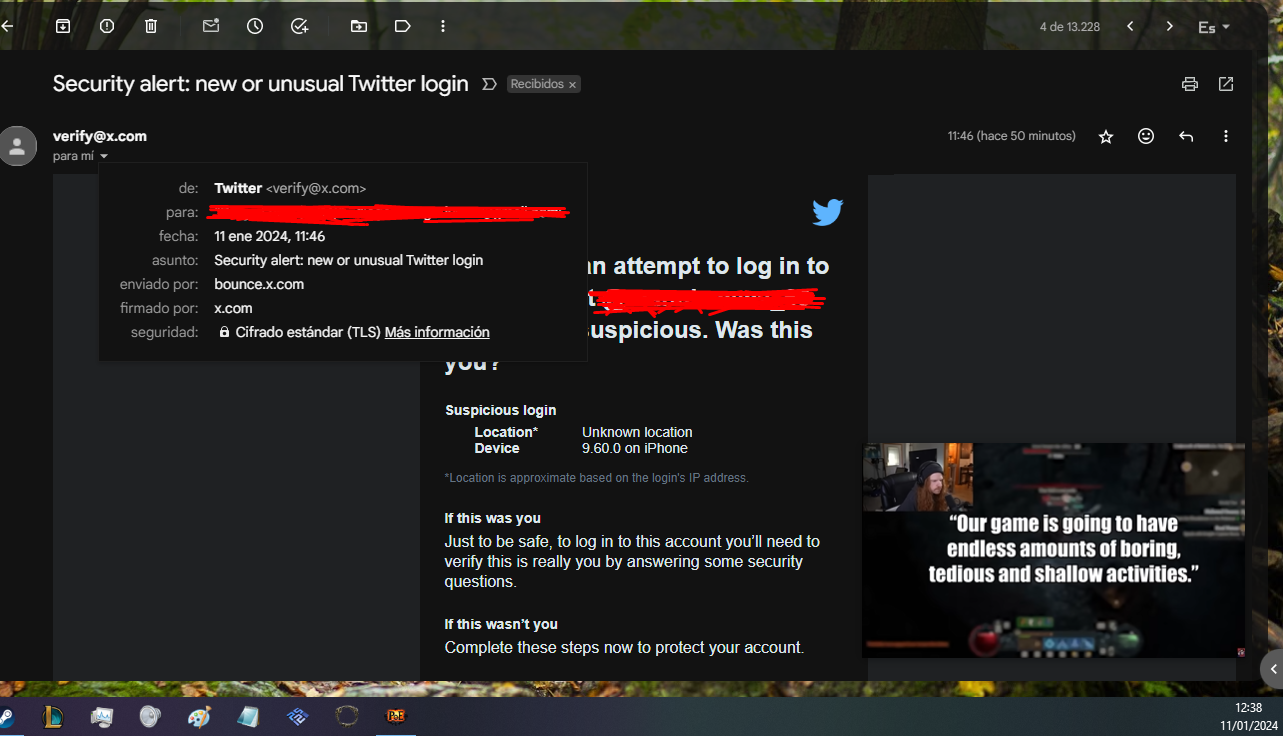Remove the Recibidos label with its x
The height and width of the screenshot is (736, 1283).
coord(573,85)
